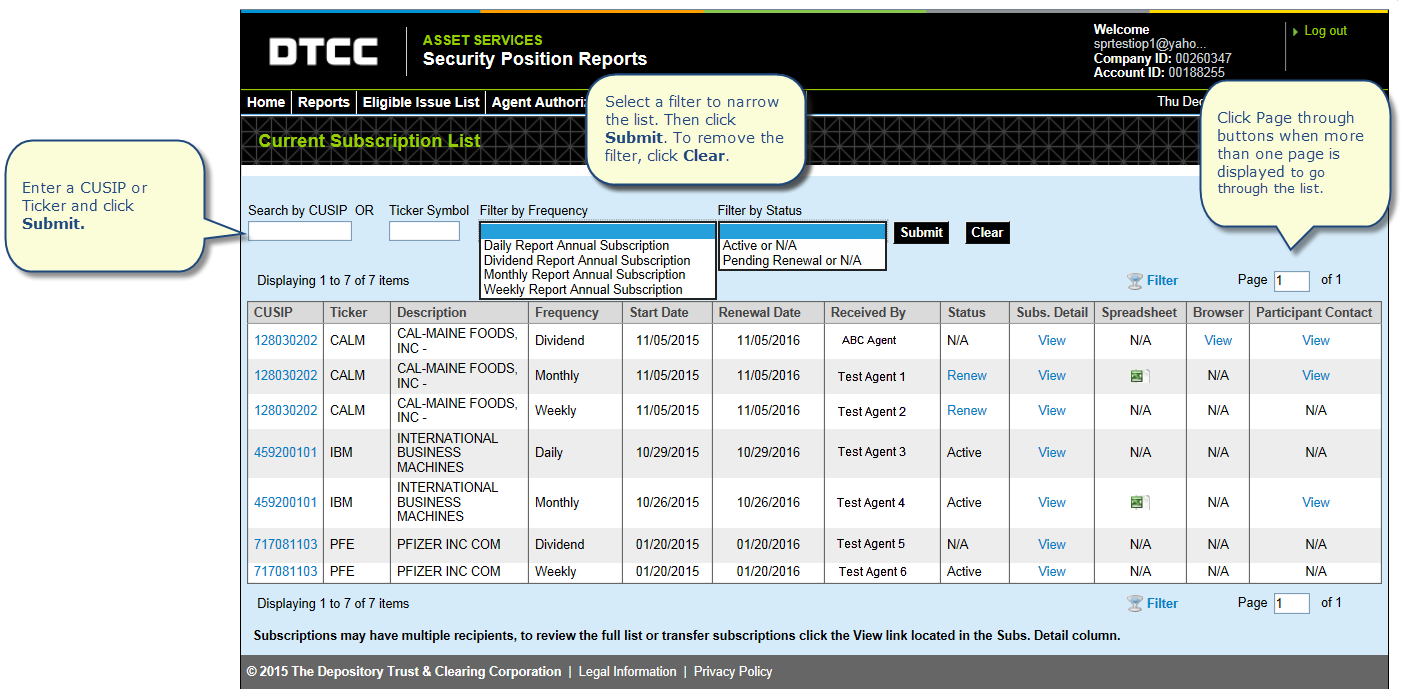Viewport: 1401px width, 694px height.
Task: Click the DTCC logo
Action: pyautogui.click(x=323, y=52)
